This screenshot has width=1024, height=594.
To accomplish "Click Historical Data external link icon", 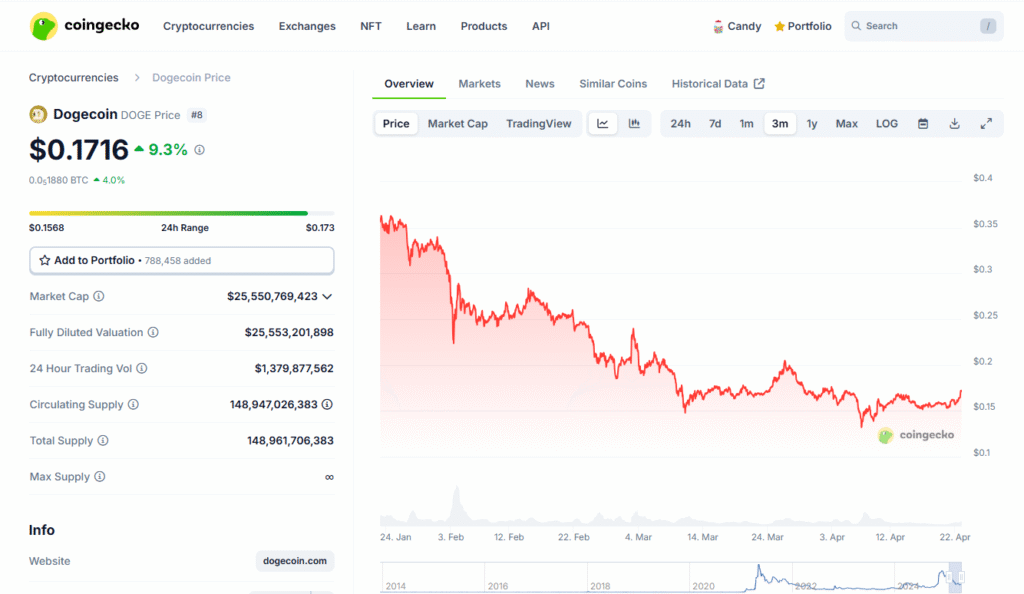I will [759, 84].
